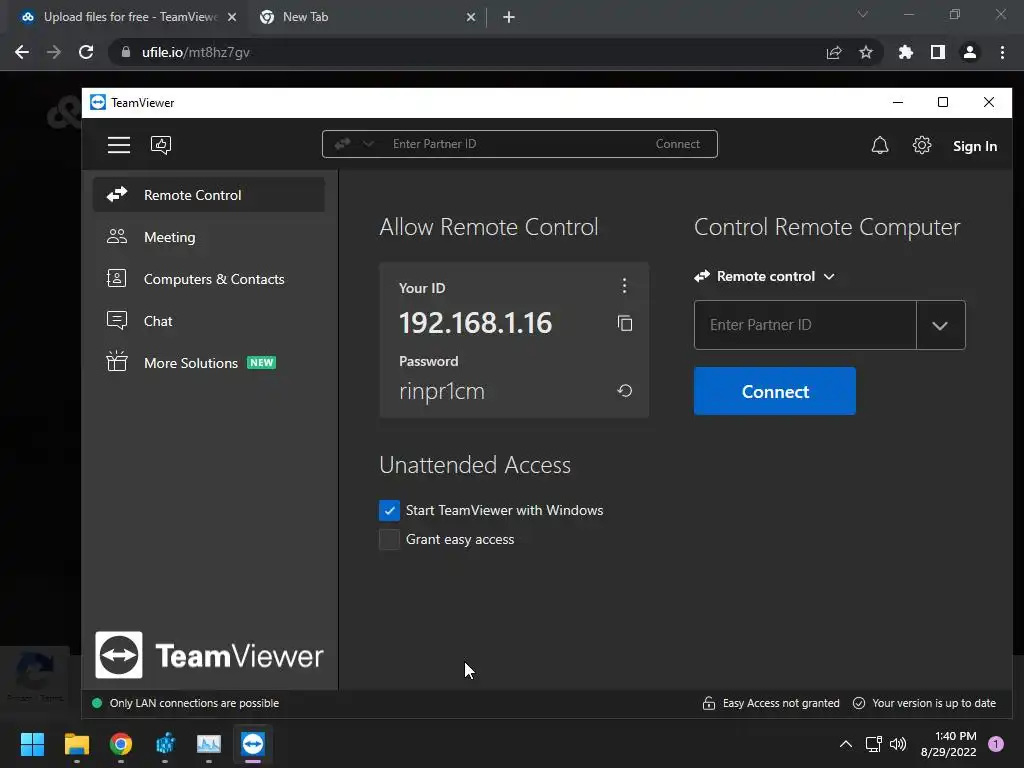Bookmark this page with the star
Screen dimensions: 1024x768
pos(866,52)
